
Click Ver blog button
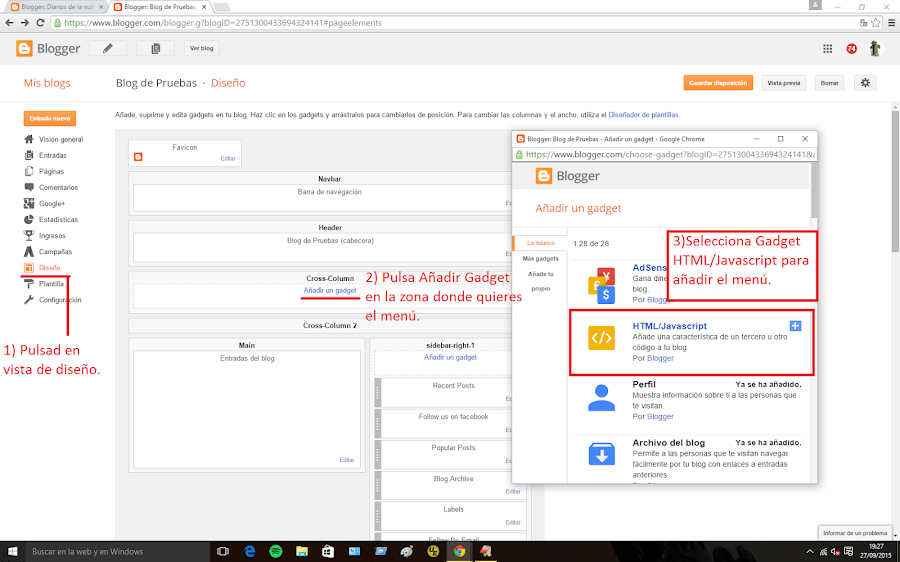tap(201, 48)
